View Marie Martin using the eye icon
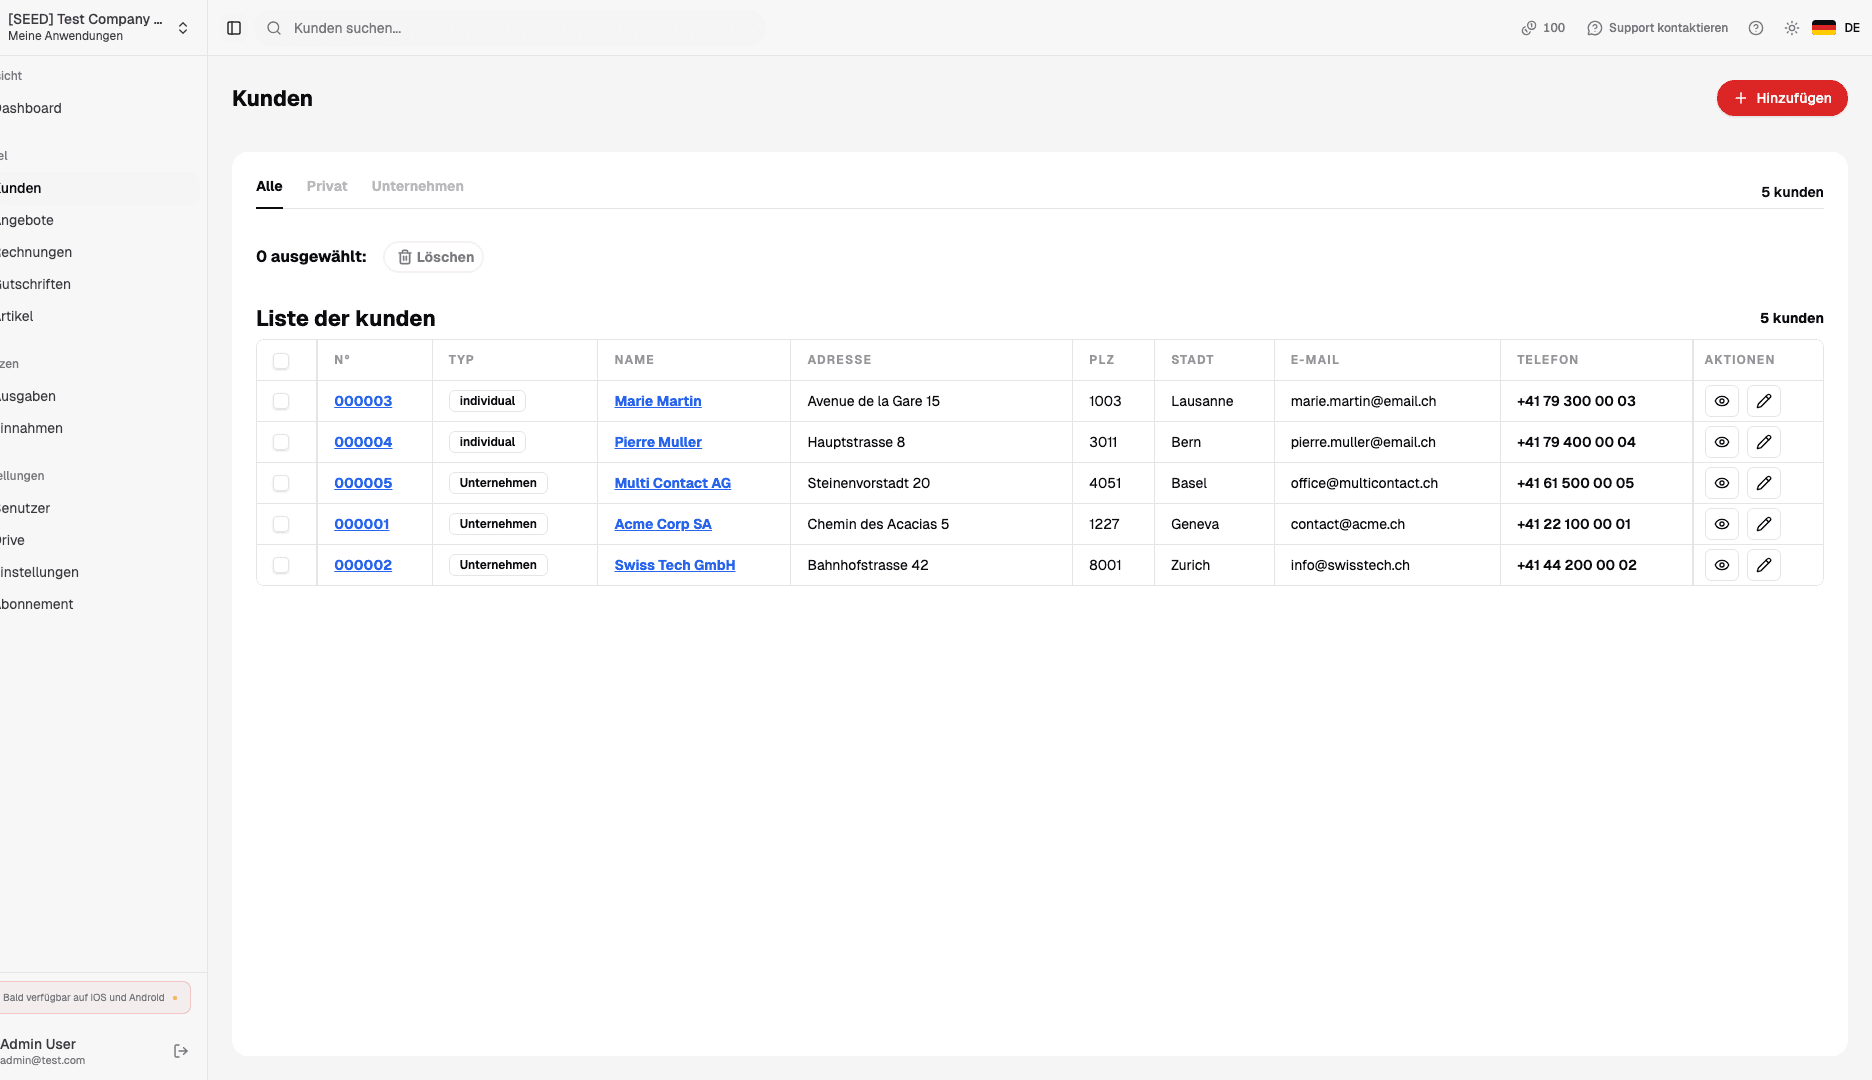Image resolution: width=1872 pixels, height=1080 pixels. pos(1721,401)
